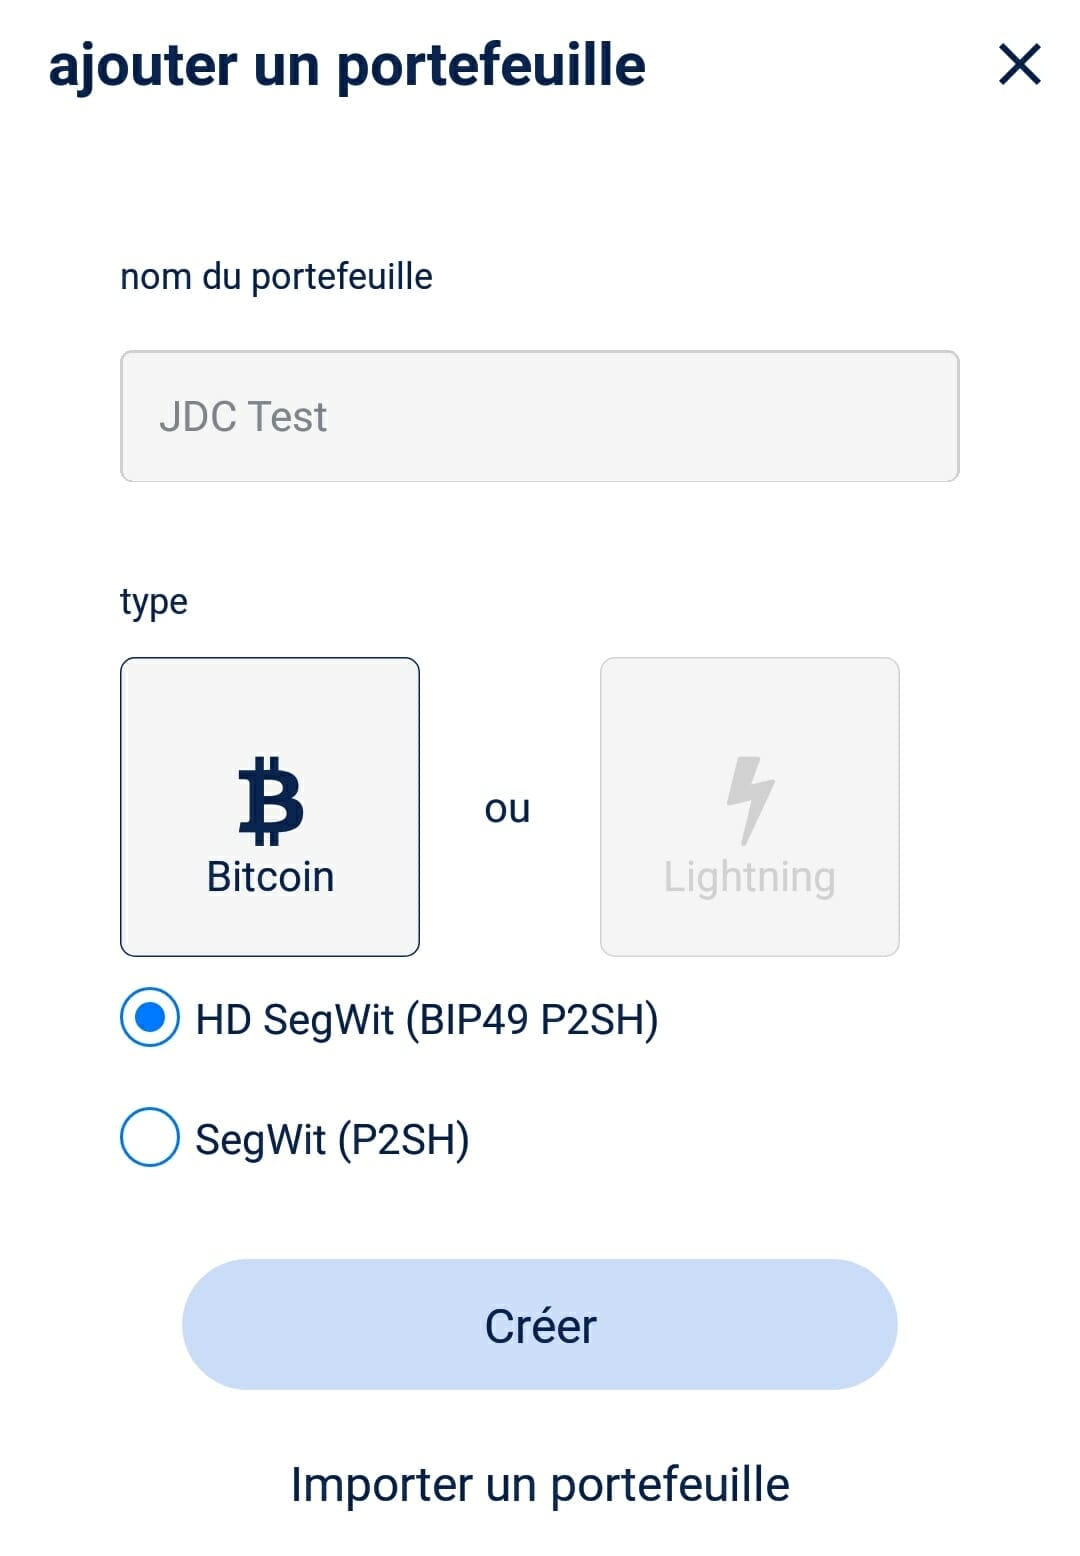Click the SegWit (P2SH) option label
Screen dimensions: 1080x1556
(x=332, y=1140)
